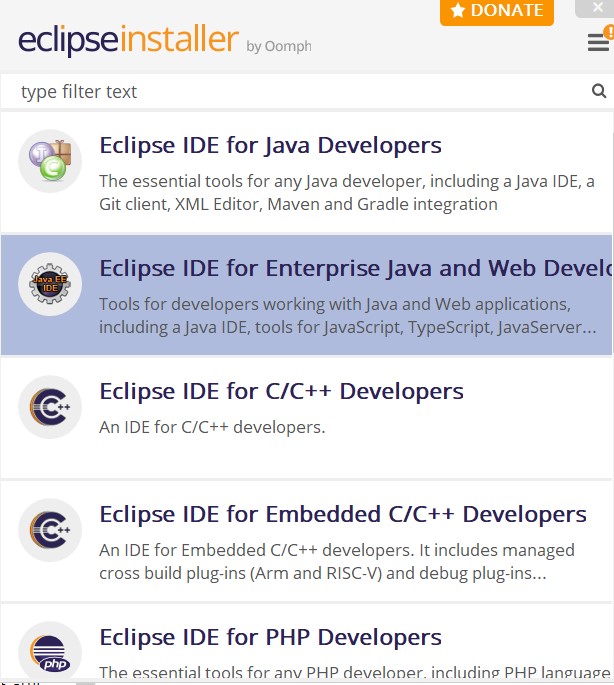Close the installer window
This screenshot has height=685, width=614.
click(x=597, y=7)
